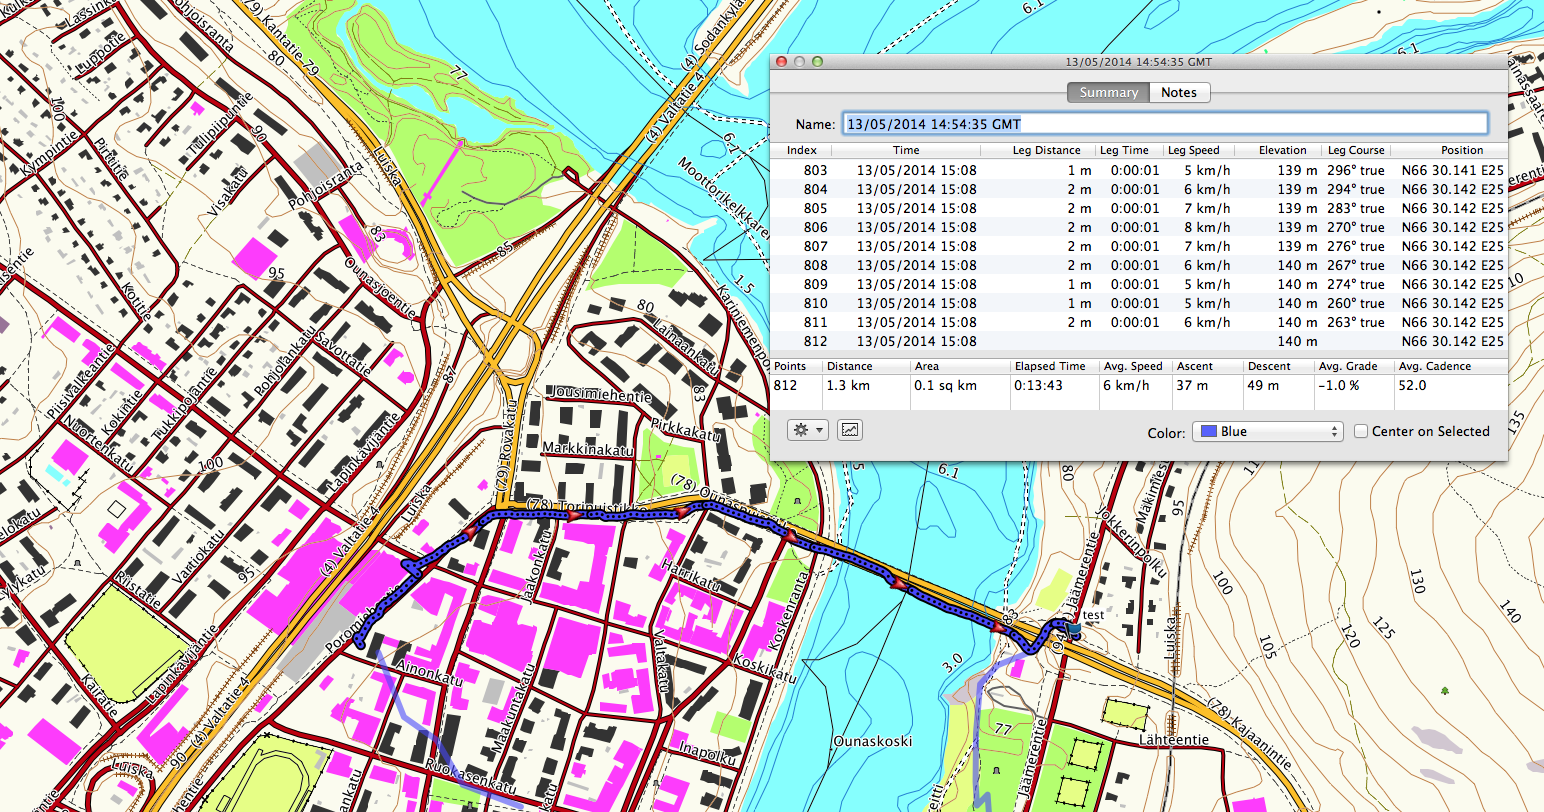Switch to the Notes tab

point(1179,92)
